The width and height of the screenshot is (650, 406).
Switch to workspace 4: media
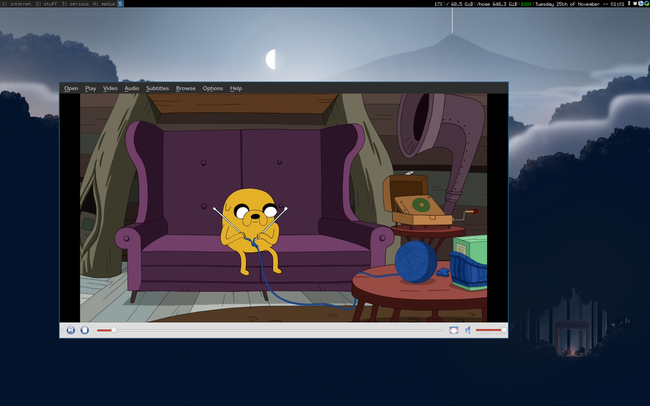click(x=104, y=4)
